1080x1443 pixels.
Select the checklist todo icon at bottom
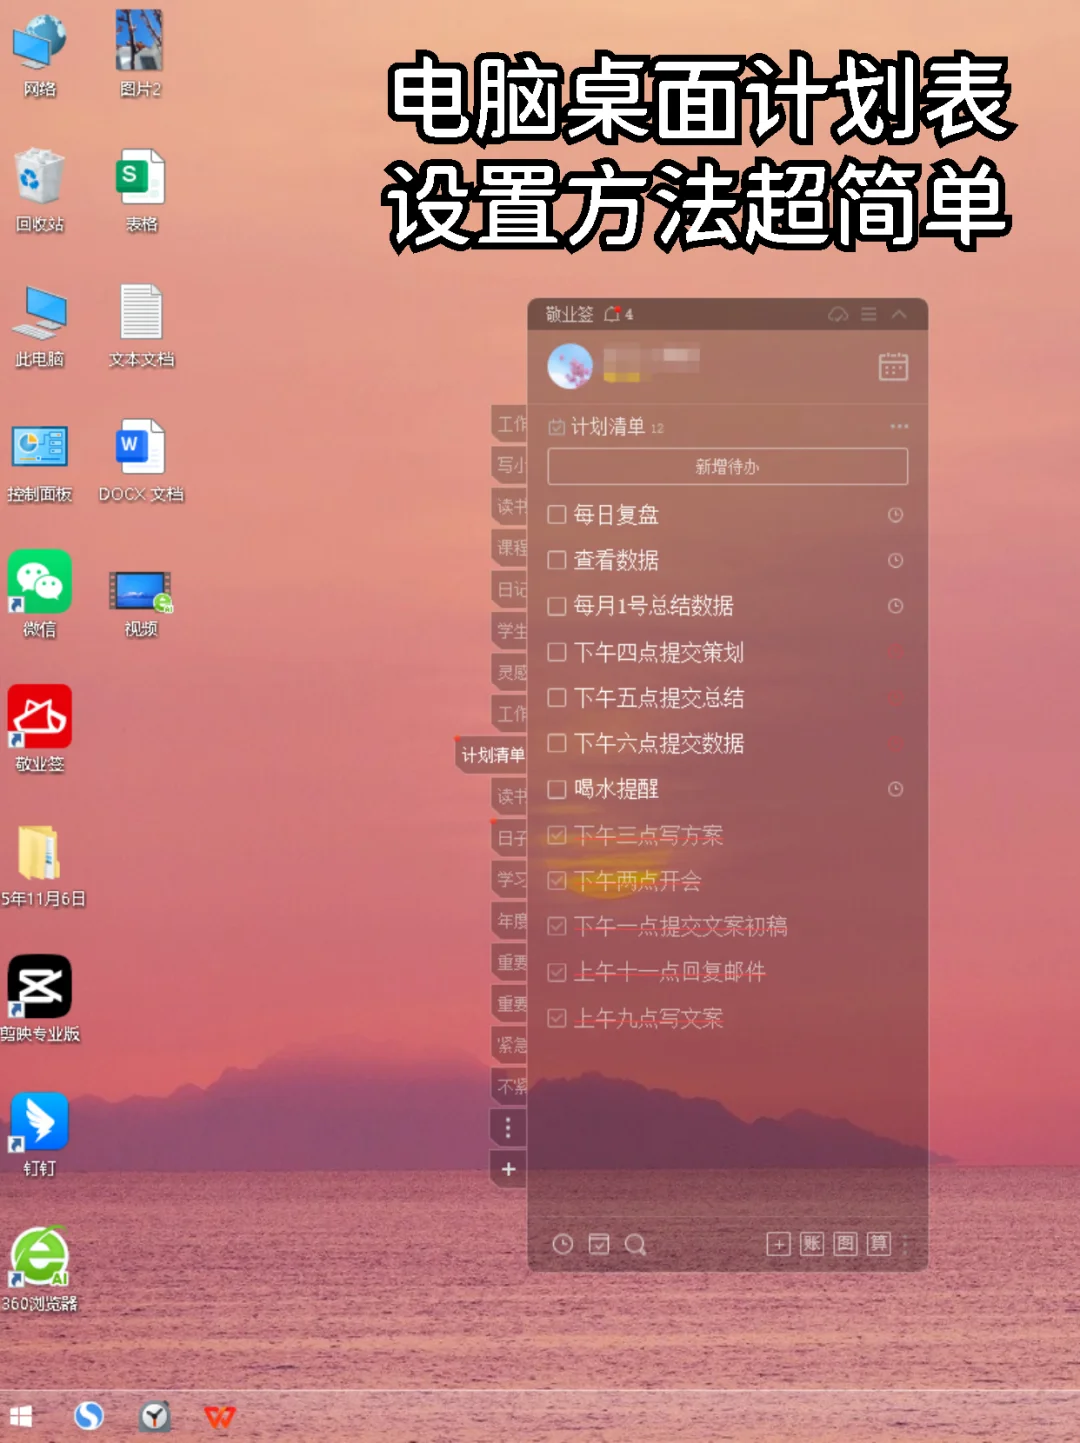(599, 1245)
